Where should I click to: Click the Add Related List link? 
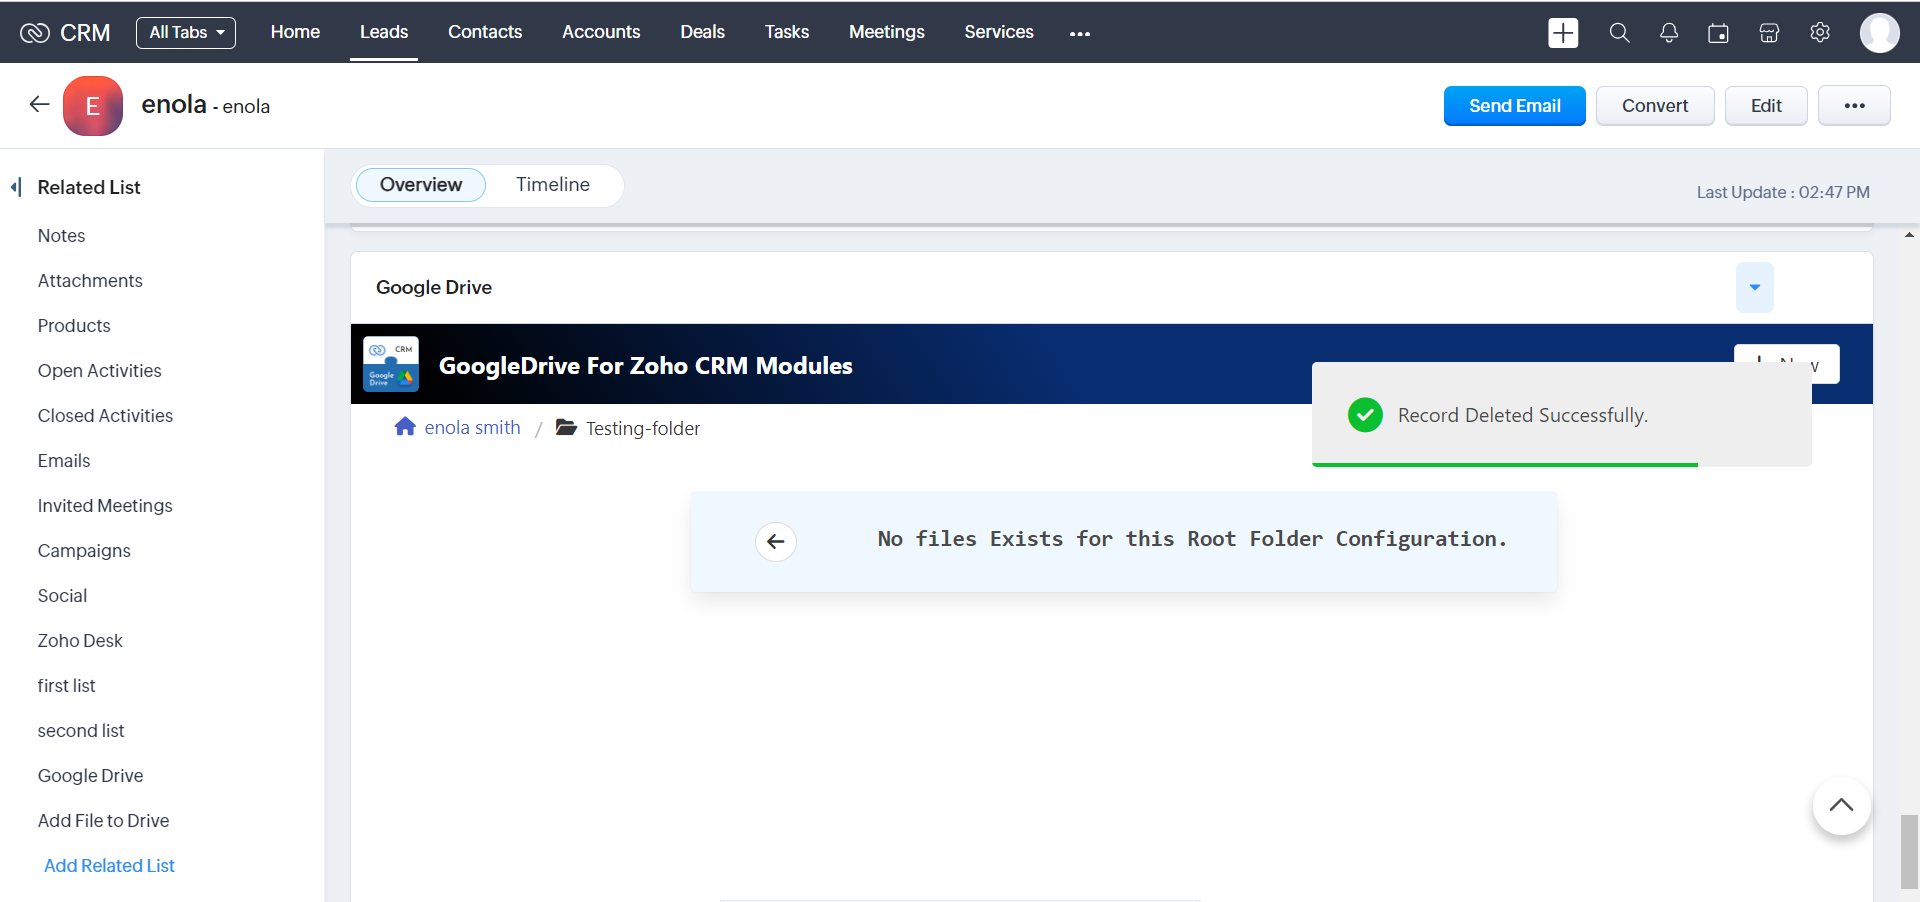pyautogui.click(x=109, y=866)
